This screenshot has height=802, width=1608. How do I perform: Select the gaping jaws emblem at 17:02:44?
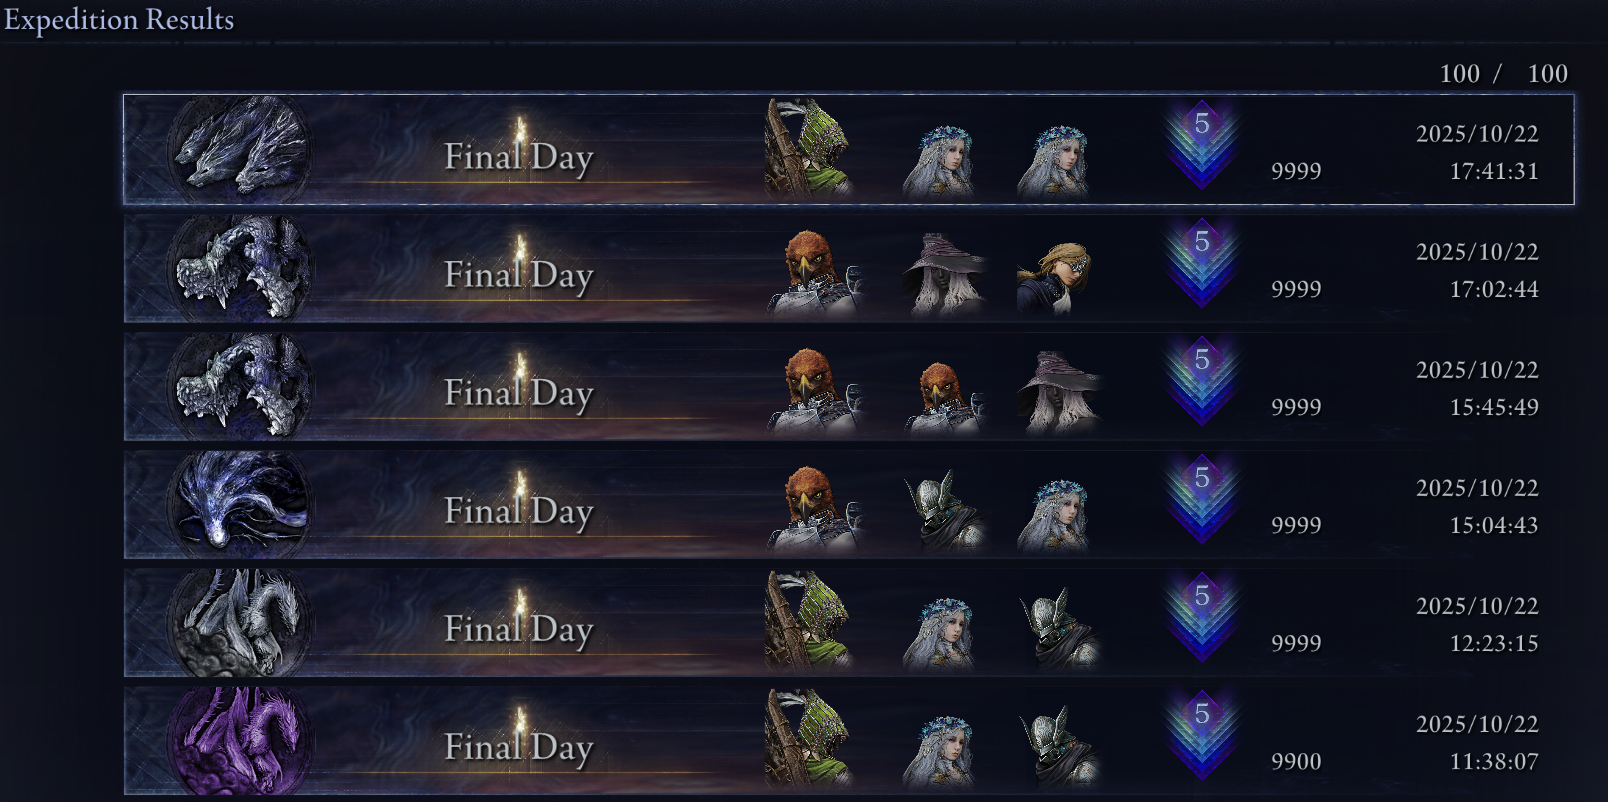pyautogui.click(x=239, y=268)
